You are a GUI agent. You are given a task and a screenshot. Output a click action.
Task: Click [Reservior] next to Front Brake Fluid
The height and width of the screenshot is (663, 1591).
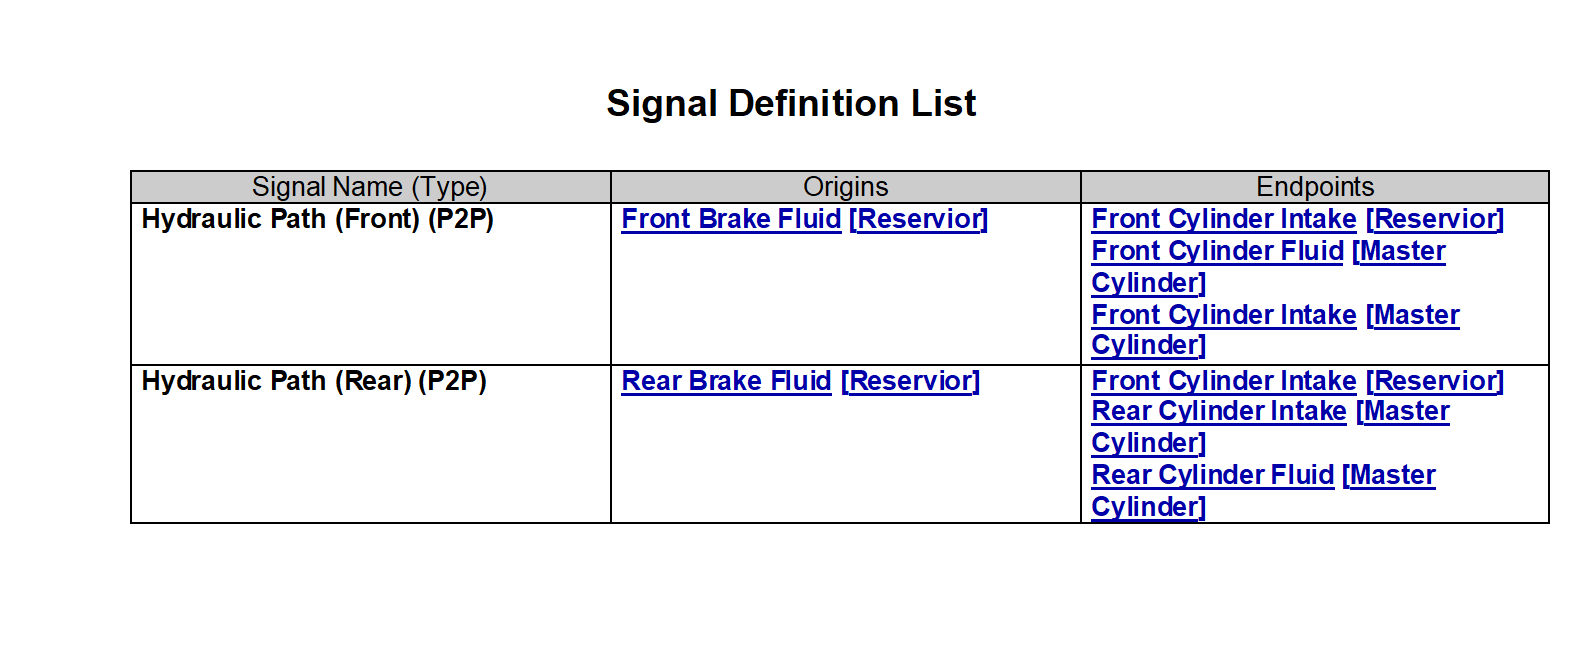[918, 219]
